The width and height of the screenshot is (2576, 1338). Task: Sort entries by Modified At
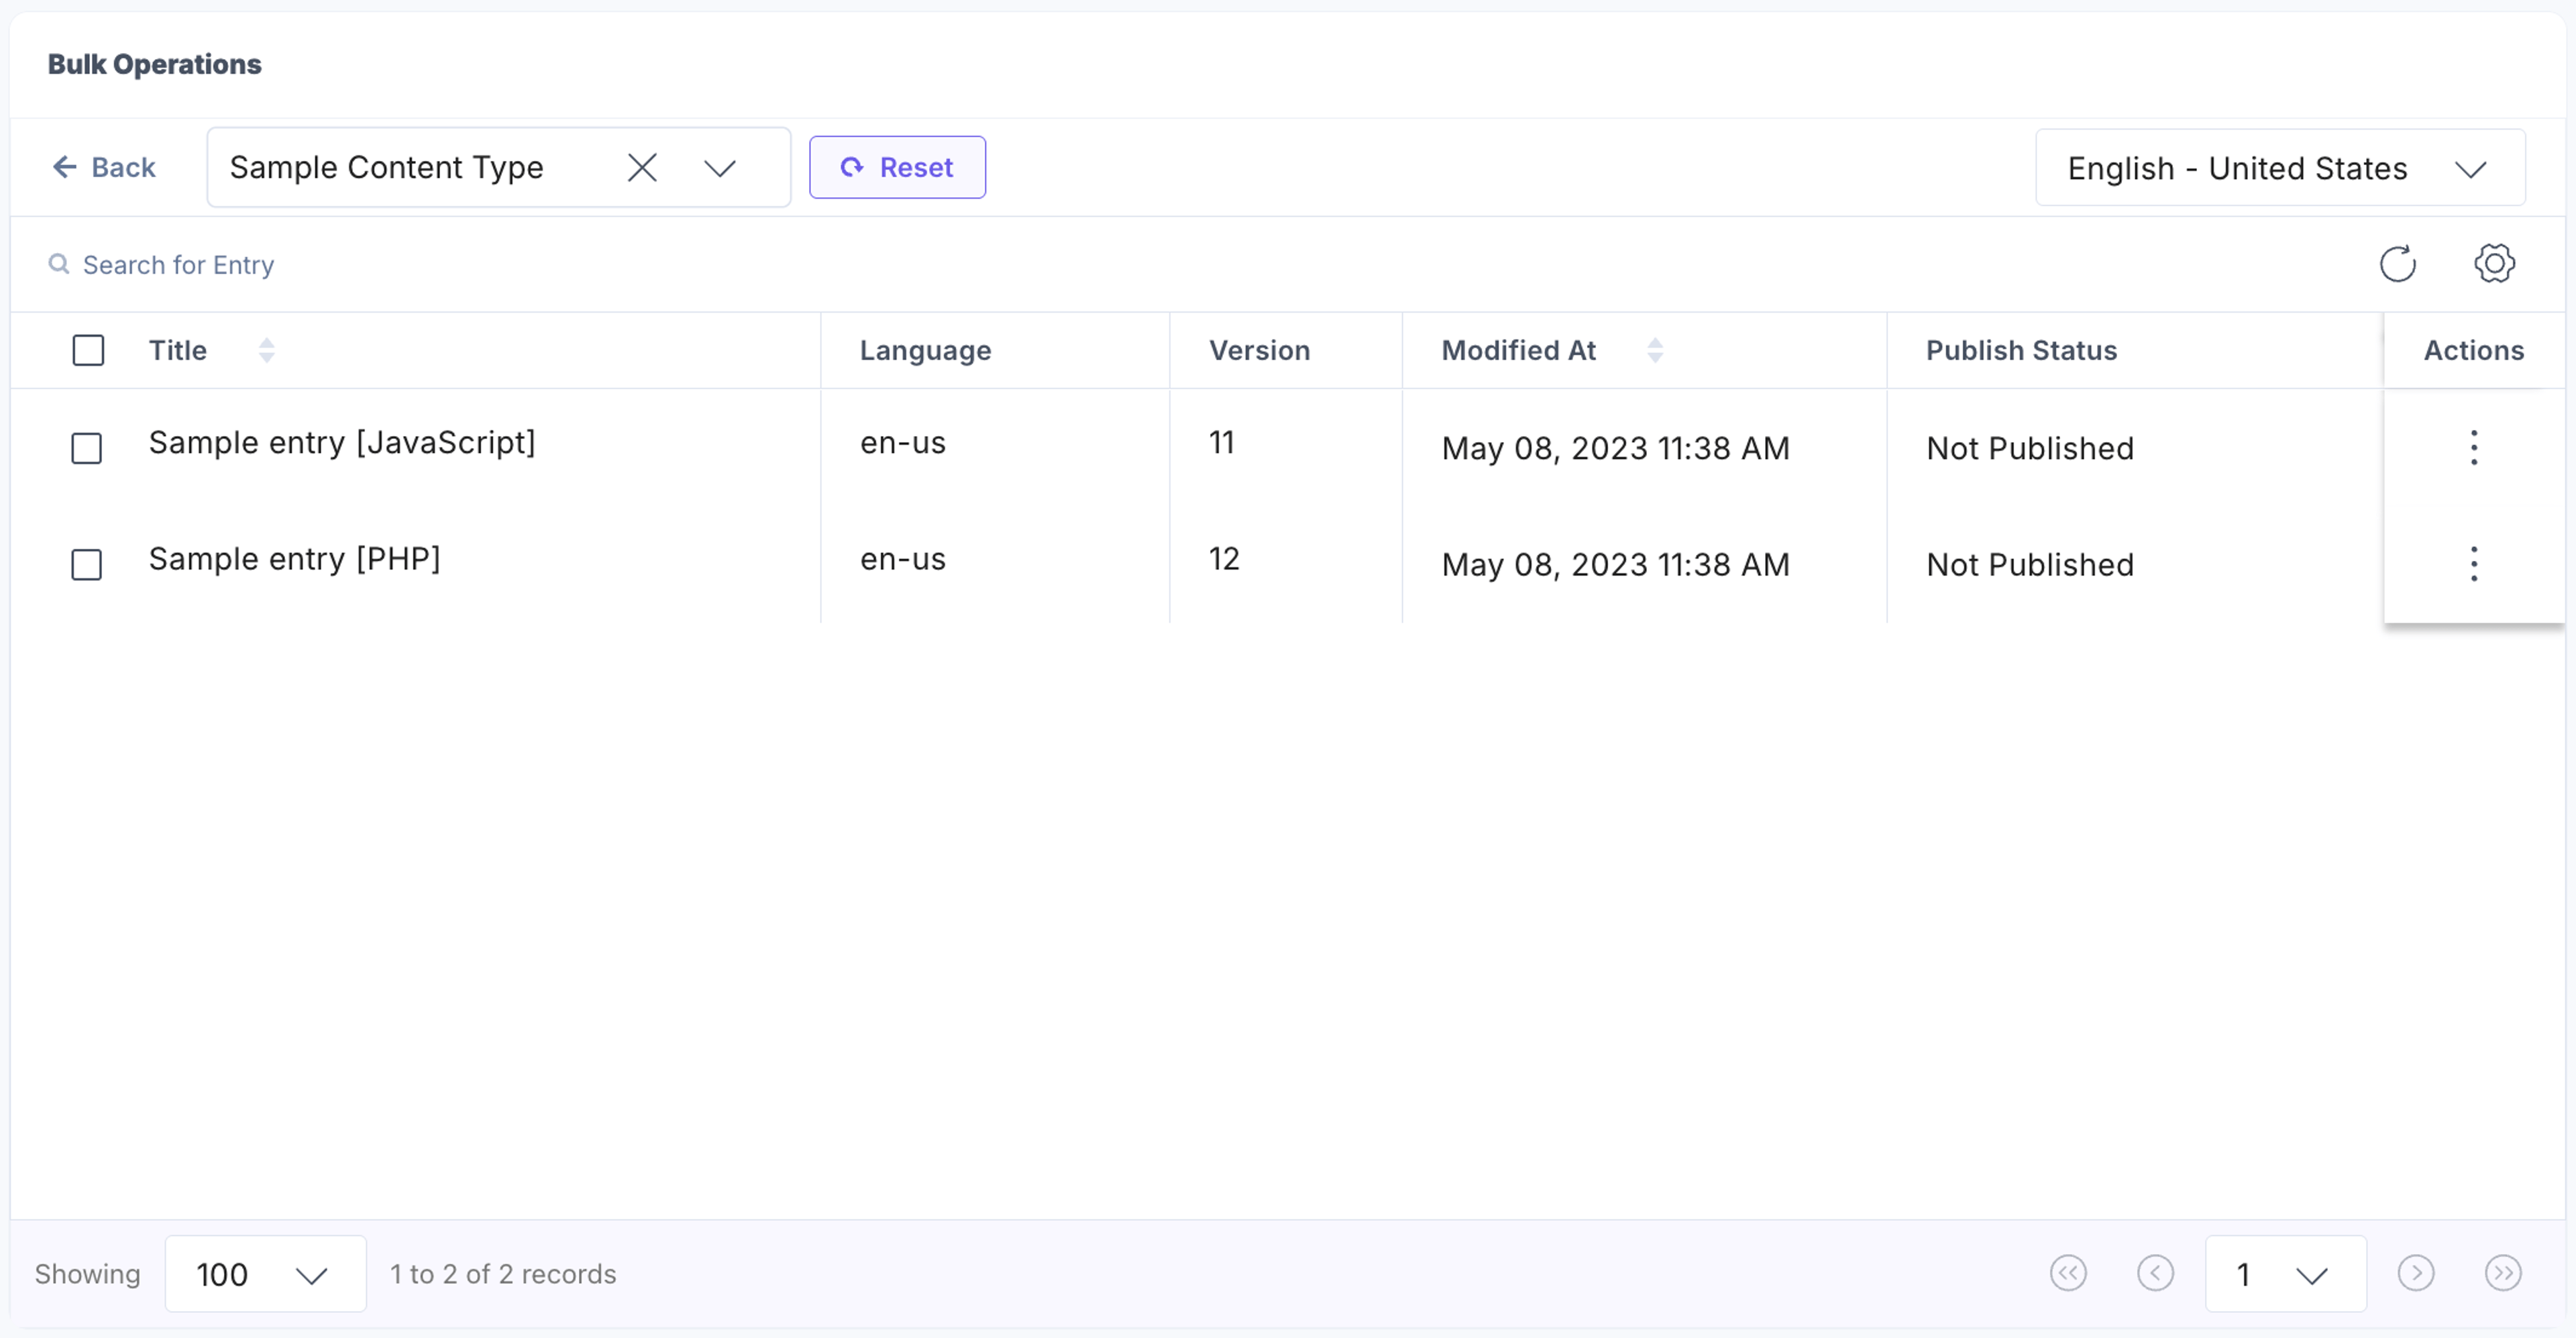pyautogui.click(x=1655, y=350)
